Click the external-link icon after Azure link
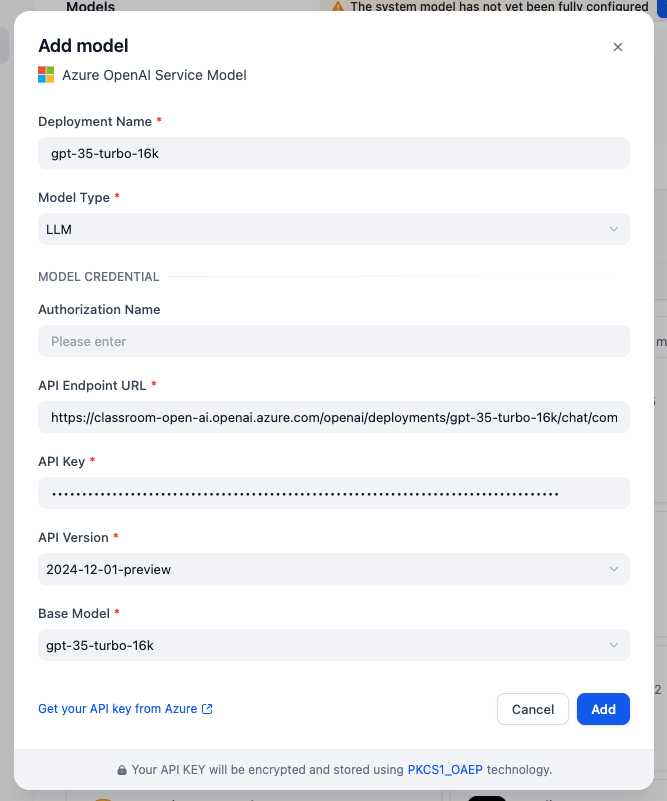The image size is (667, 801). (207, 709)
